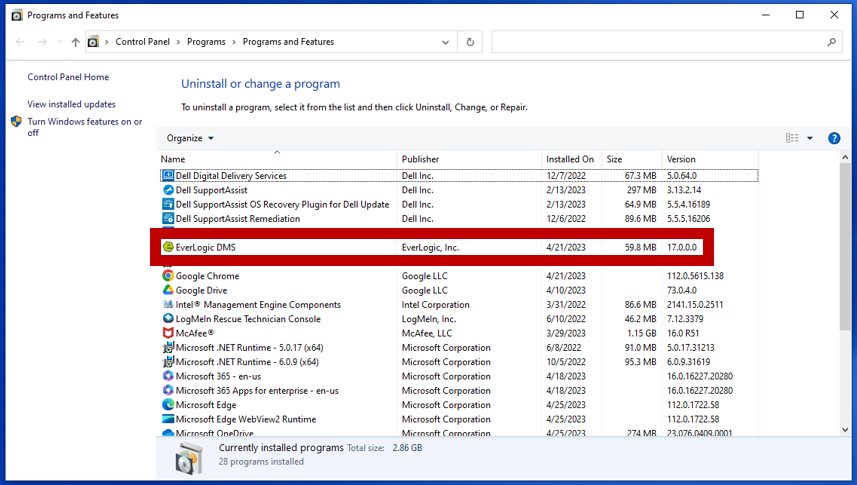Go up one level with up arrow
Image resolution: width=857 pixels, height=485 pixels.
(75, 42)
